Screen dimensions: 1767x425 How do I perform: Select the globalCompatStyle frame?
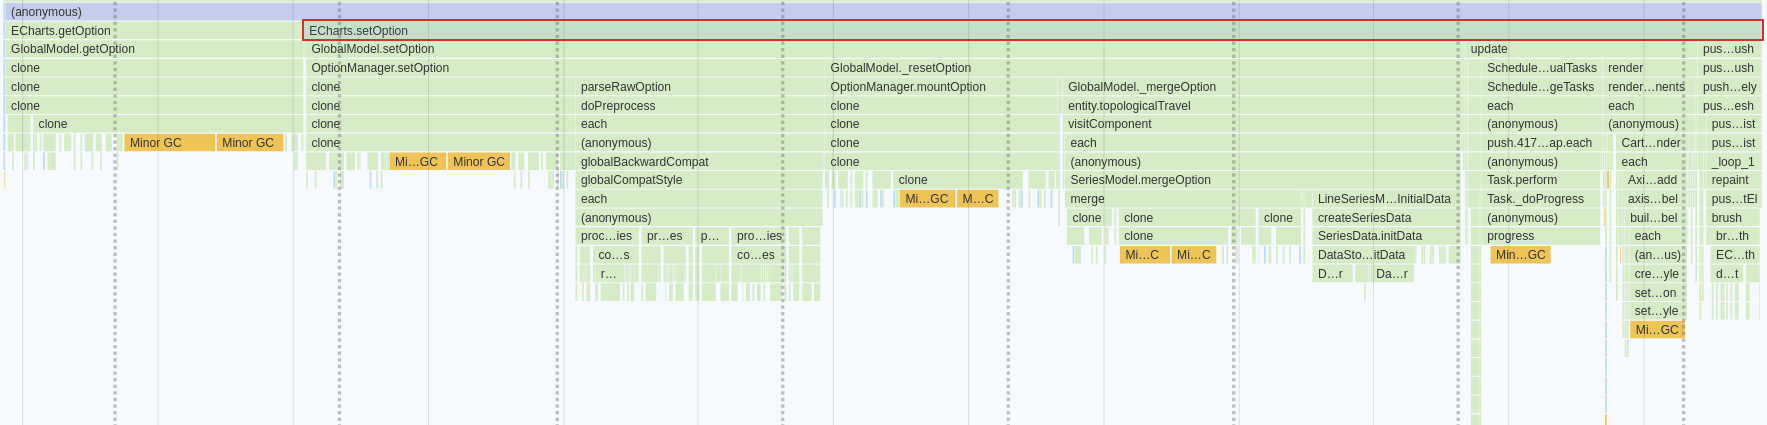click(698, 180)
